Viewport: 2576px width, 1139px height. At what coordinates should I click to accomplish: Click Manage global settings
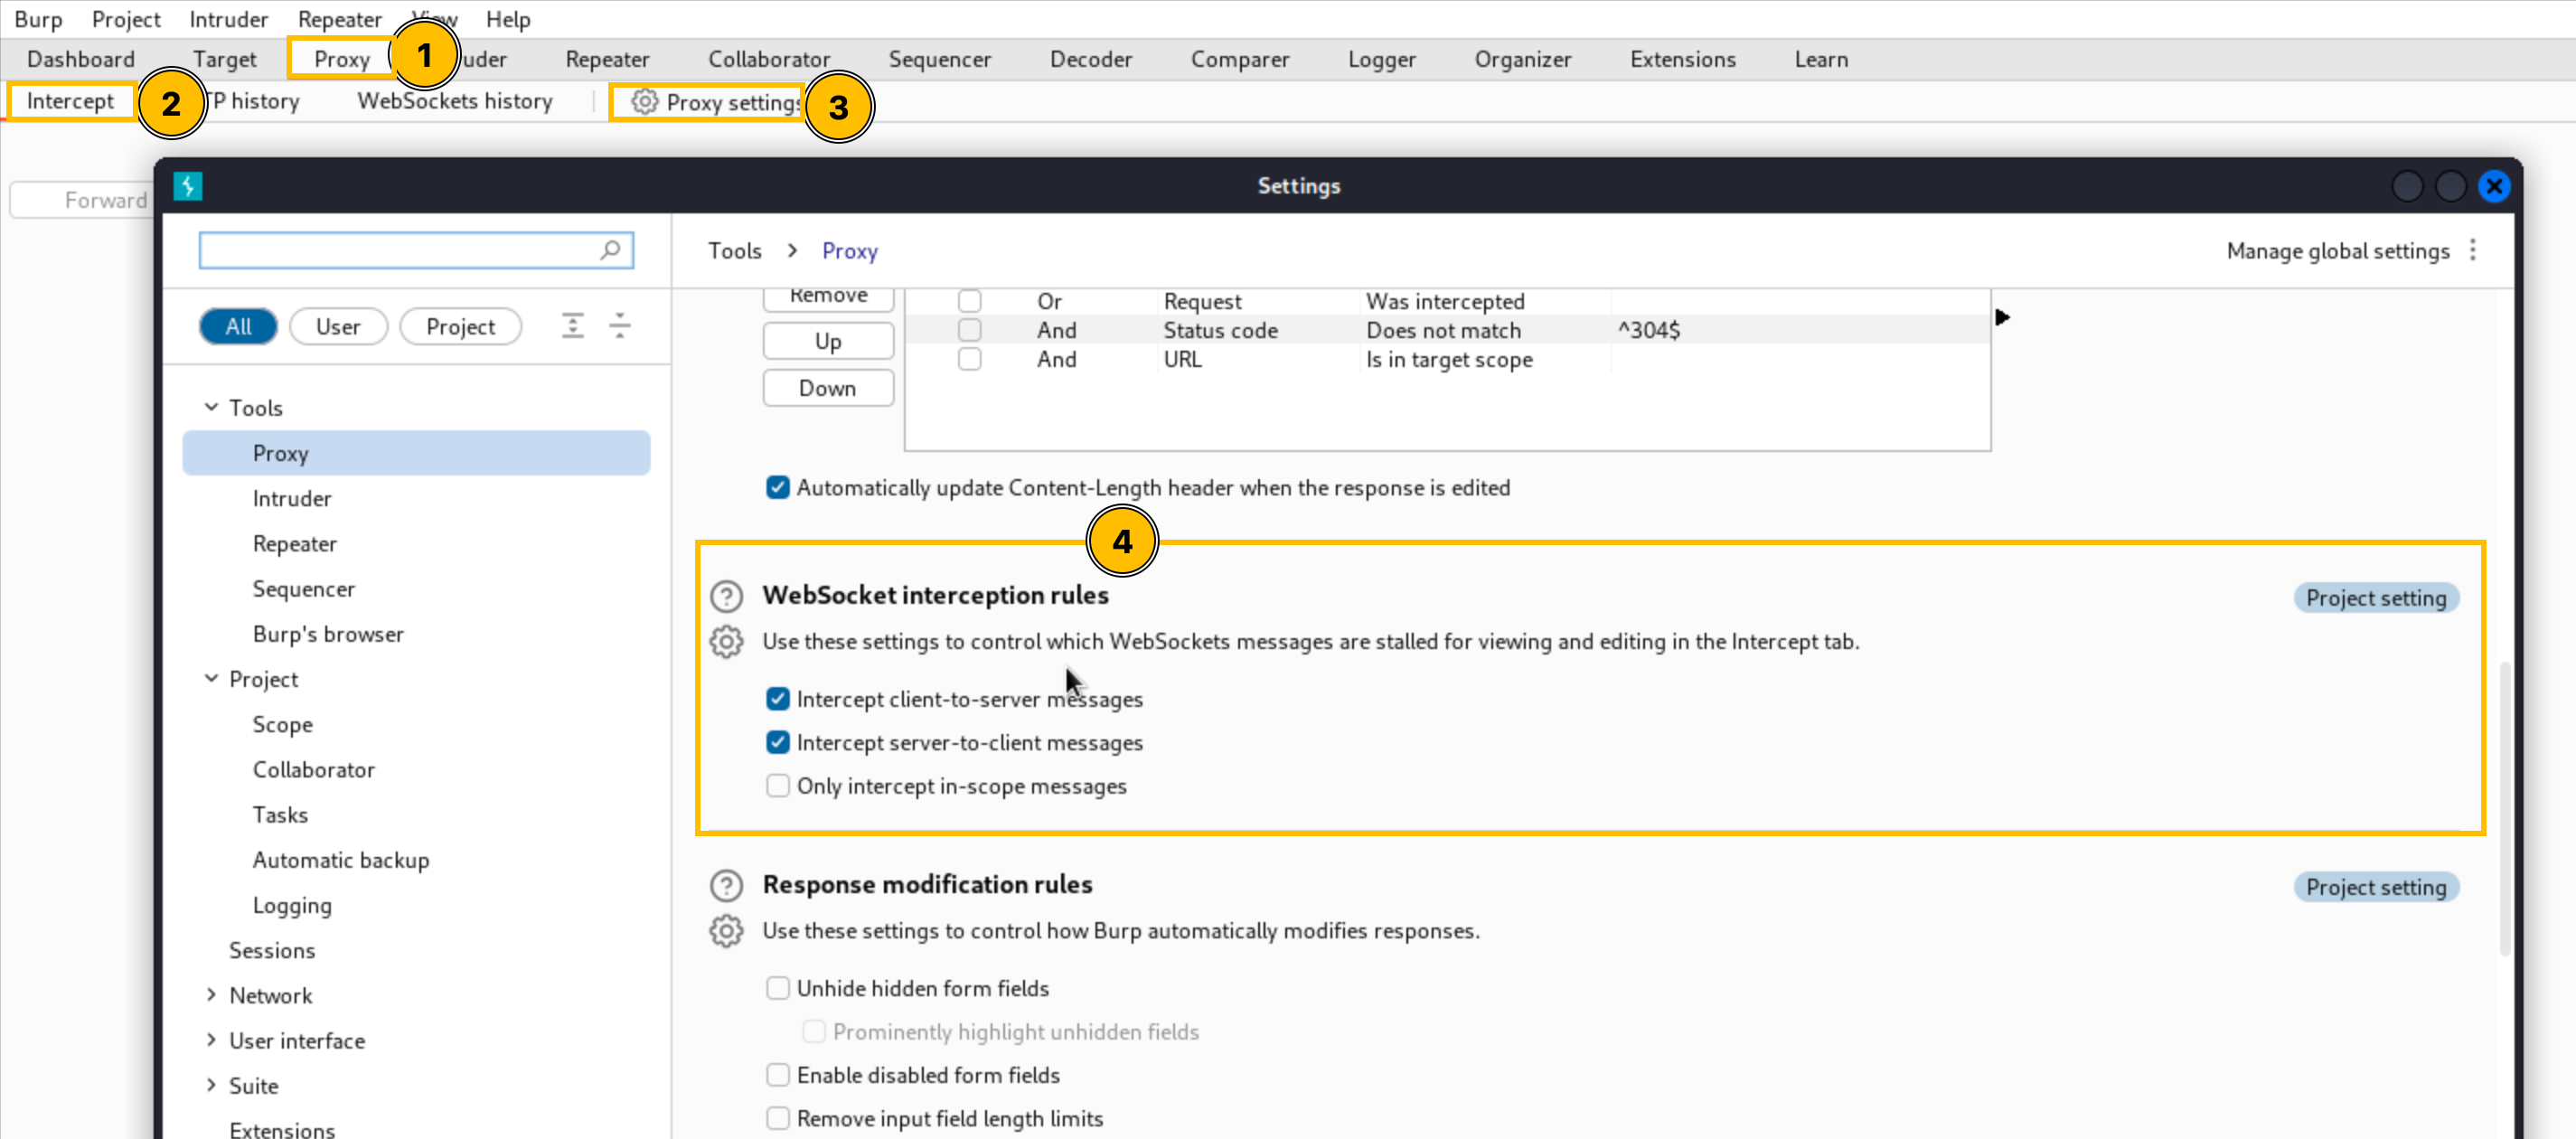tap(2338, 251)
